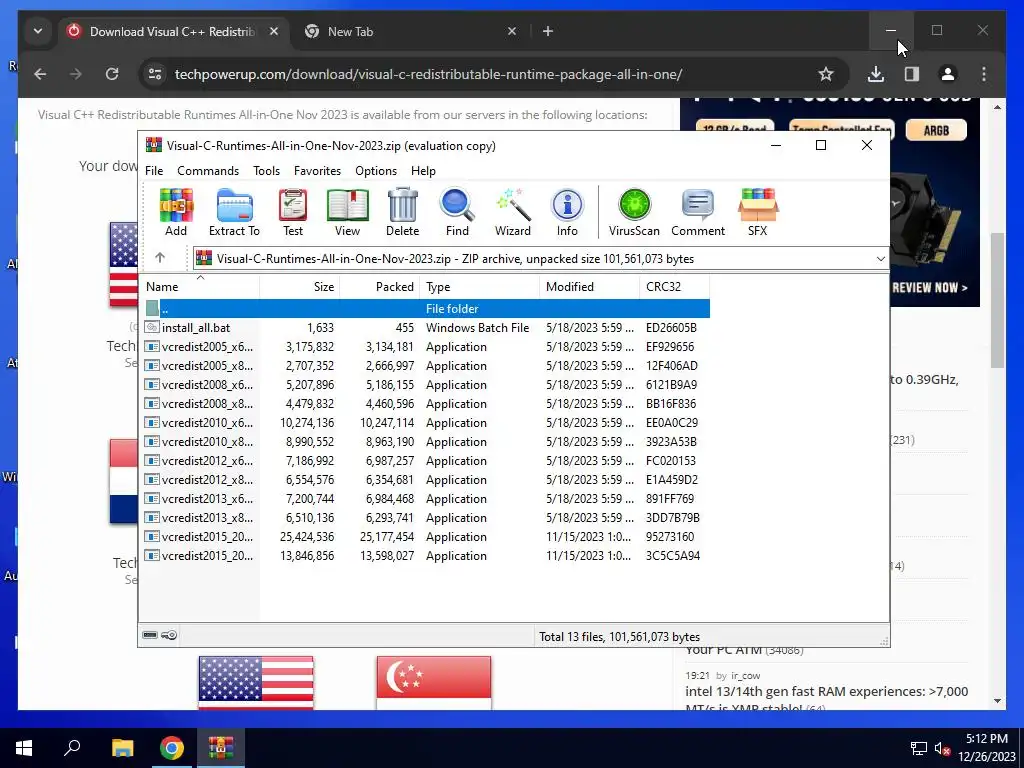Click the Comment toolbar icon
1024x768 pixels.
(x=697, y=212)
